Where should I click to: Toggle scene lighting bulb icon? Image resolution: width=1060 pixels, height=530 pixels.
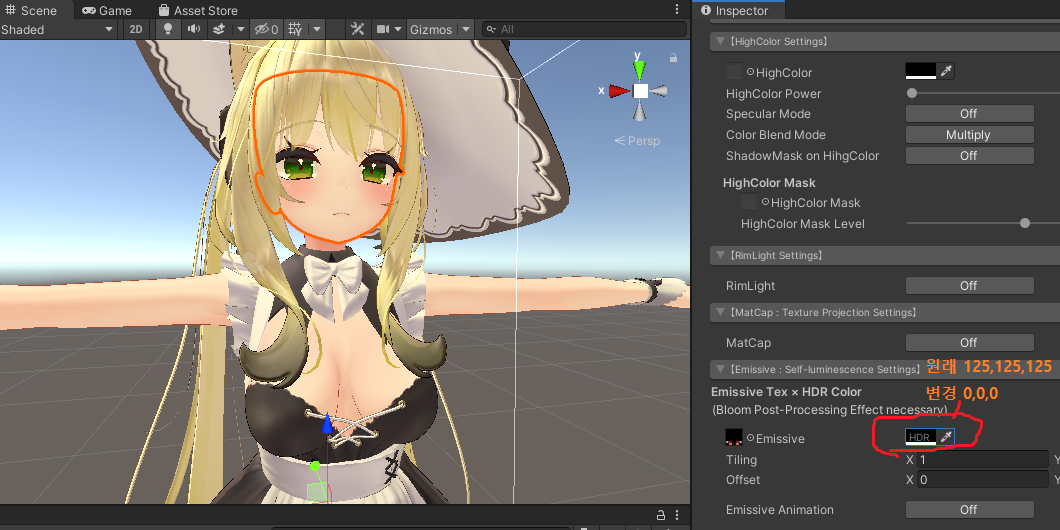point(168,29)
